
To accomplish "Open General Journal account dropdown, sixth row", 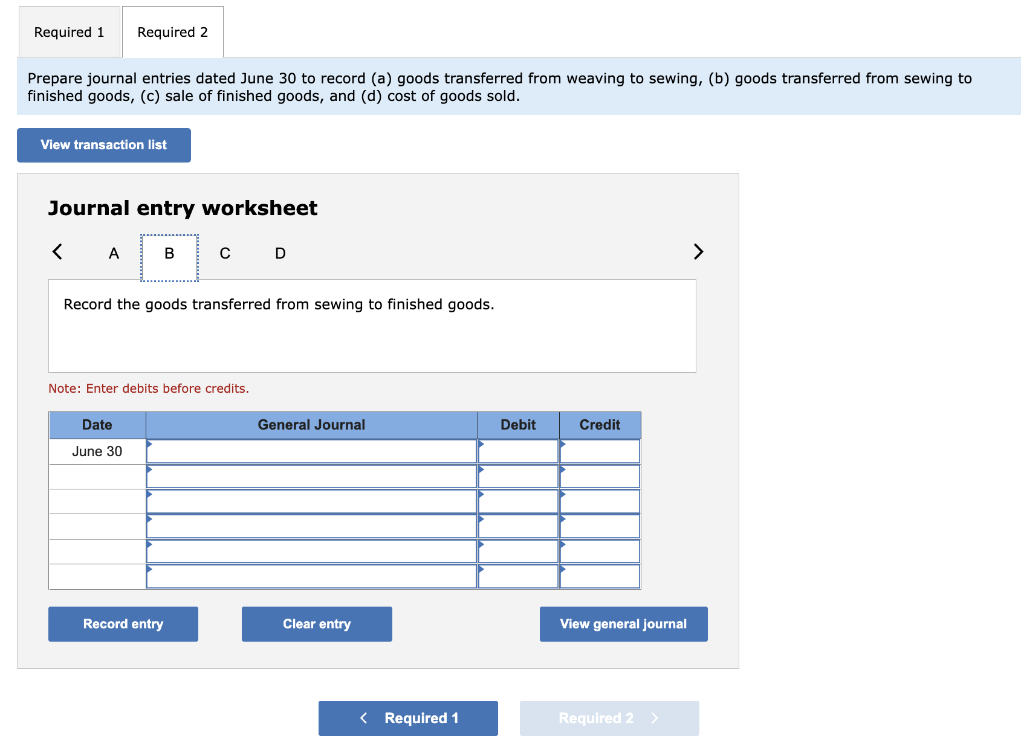I will tap(312, 576).
